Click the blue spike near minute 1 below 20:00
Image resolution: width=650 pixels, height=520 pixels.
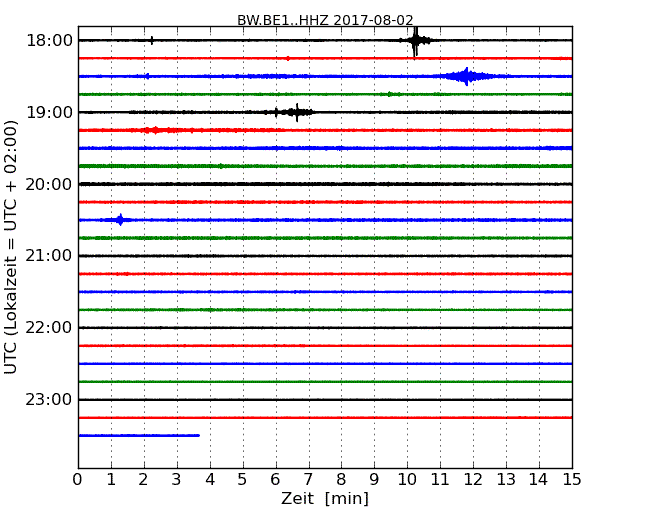[x=120, y=220]
